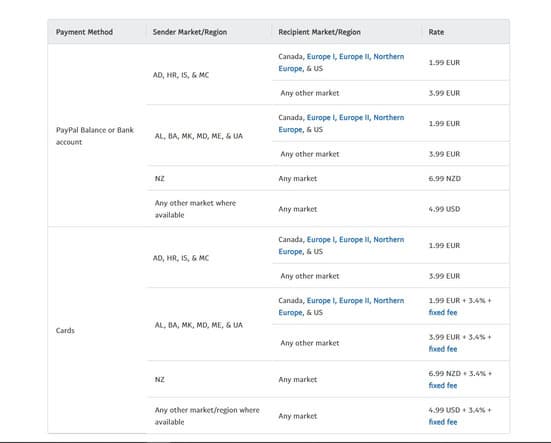This screenshot has width=551, height=443.
Task: Open Europe I link in Cards AL, BA row
Action: click(x=321, y=301)
